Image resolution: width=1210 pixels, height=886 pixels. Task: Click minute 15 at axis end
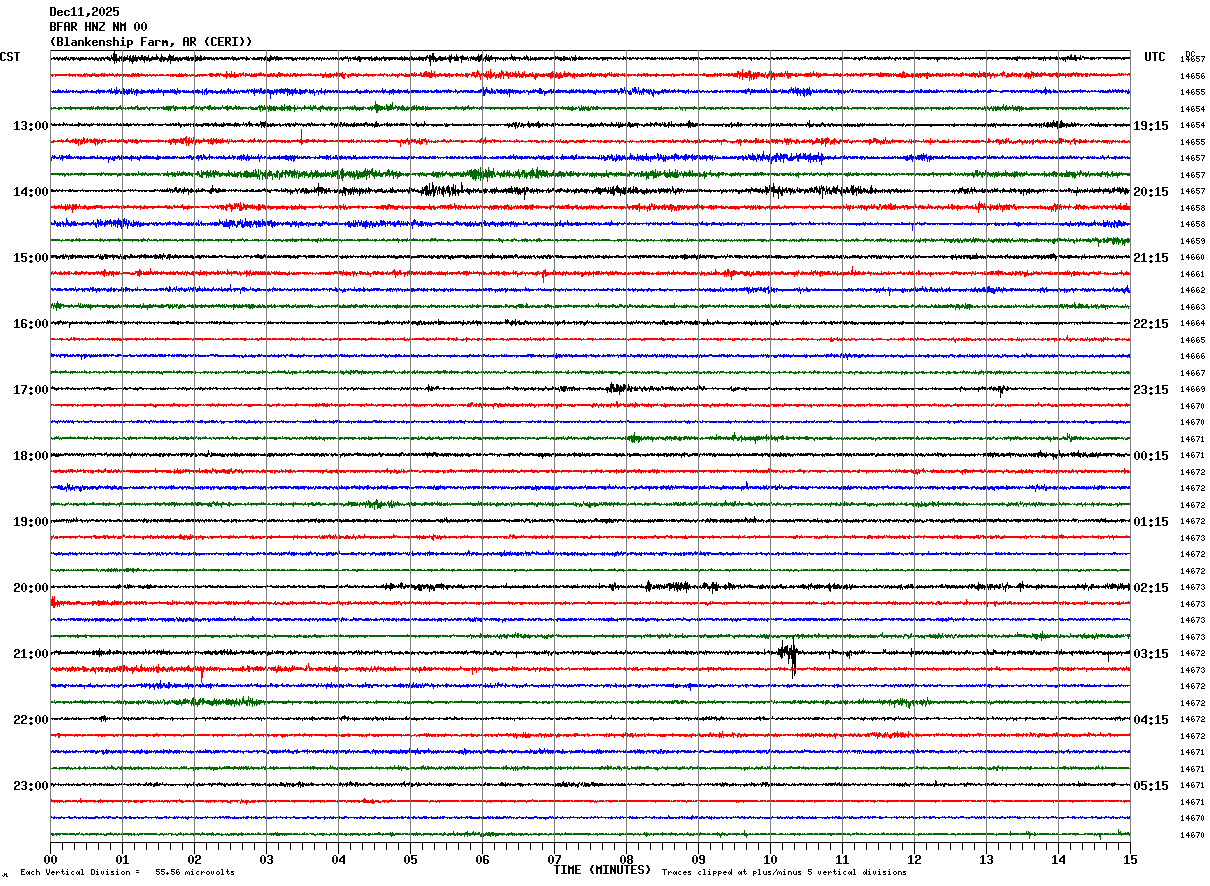(x=1130, y=859)
